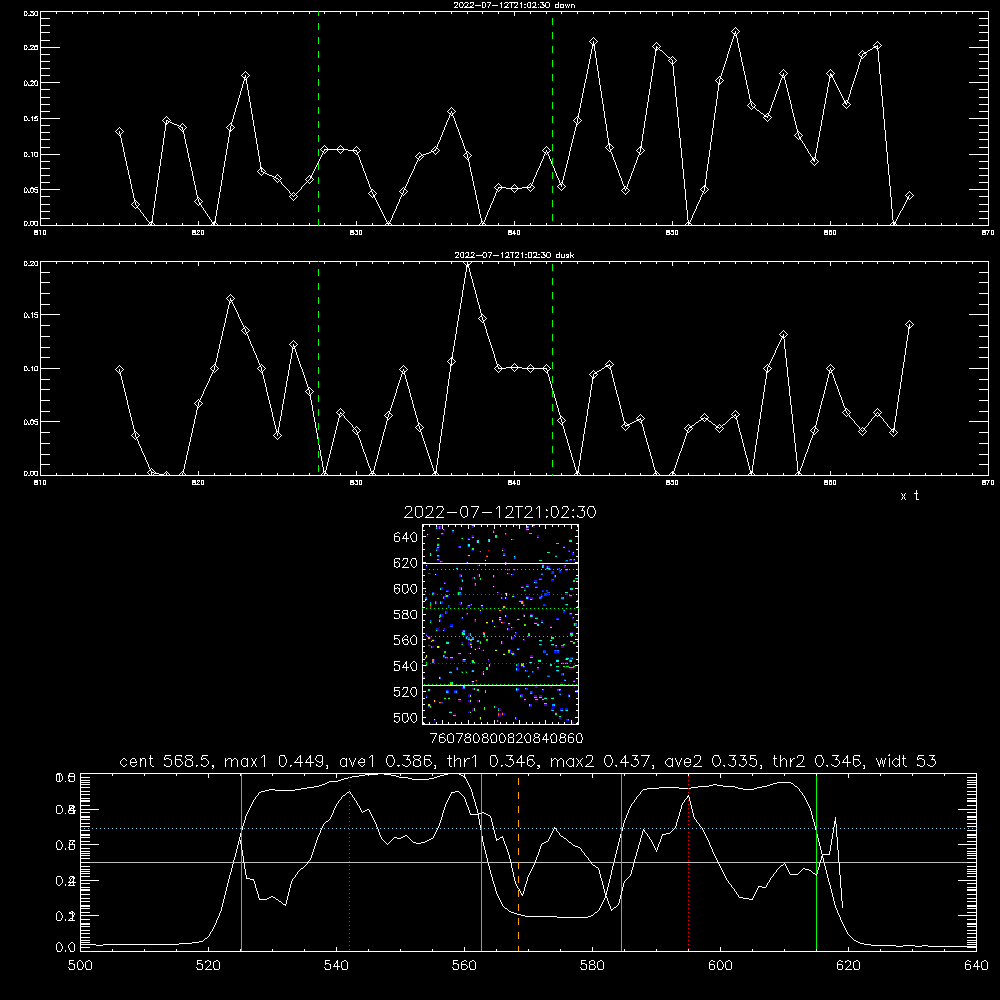
Task: Click the first diamond marker of the dusk plot
Action: pyautogui.click(x=119, y=369)
